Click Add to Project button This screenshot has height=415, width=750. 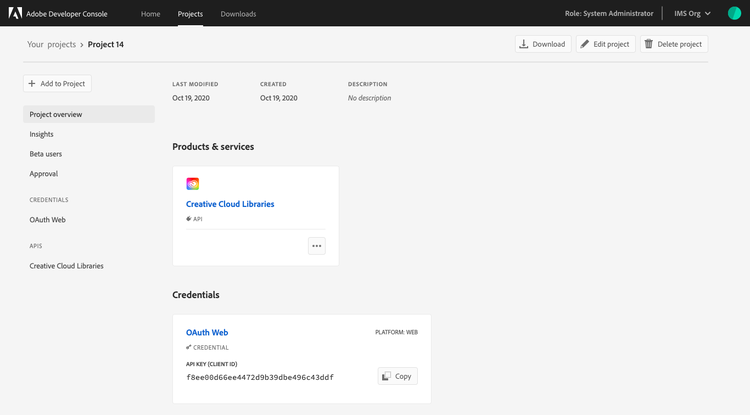pos(57,84)
